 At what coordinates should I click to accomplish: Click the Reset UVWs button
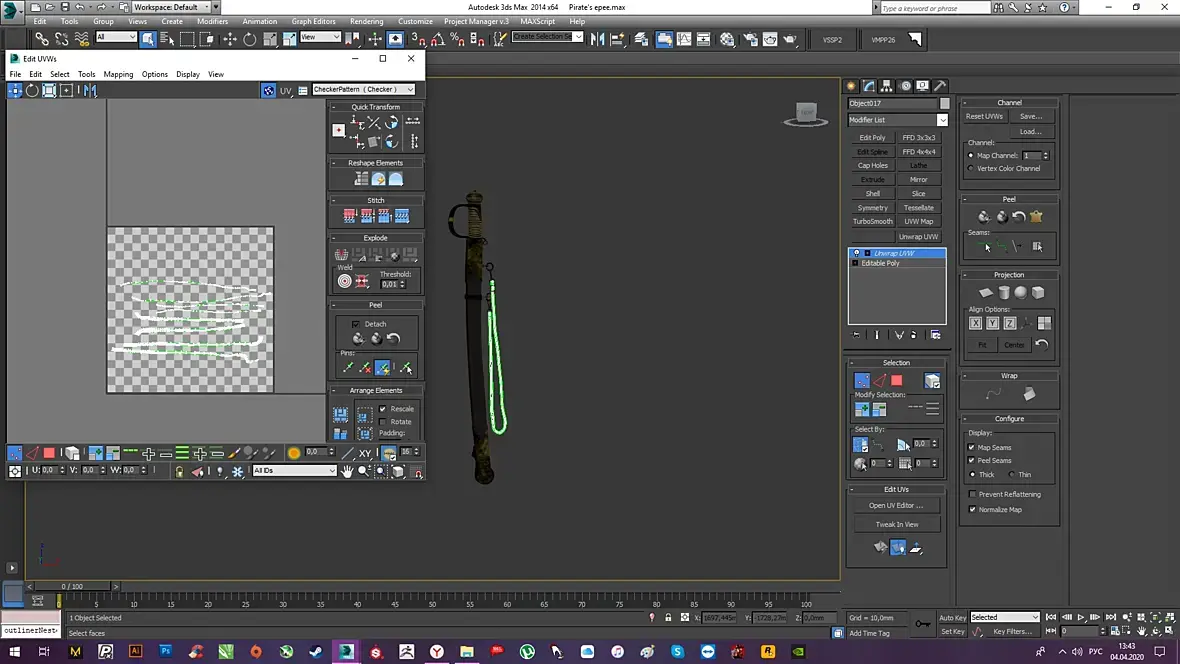pyautogui.click(x=984, y=117)
